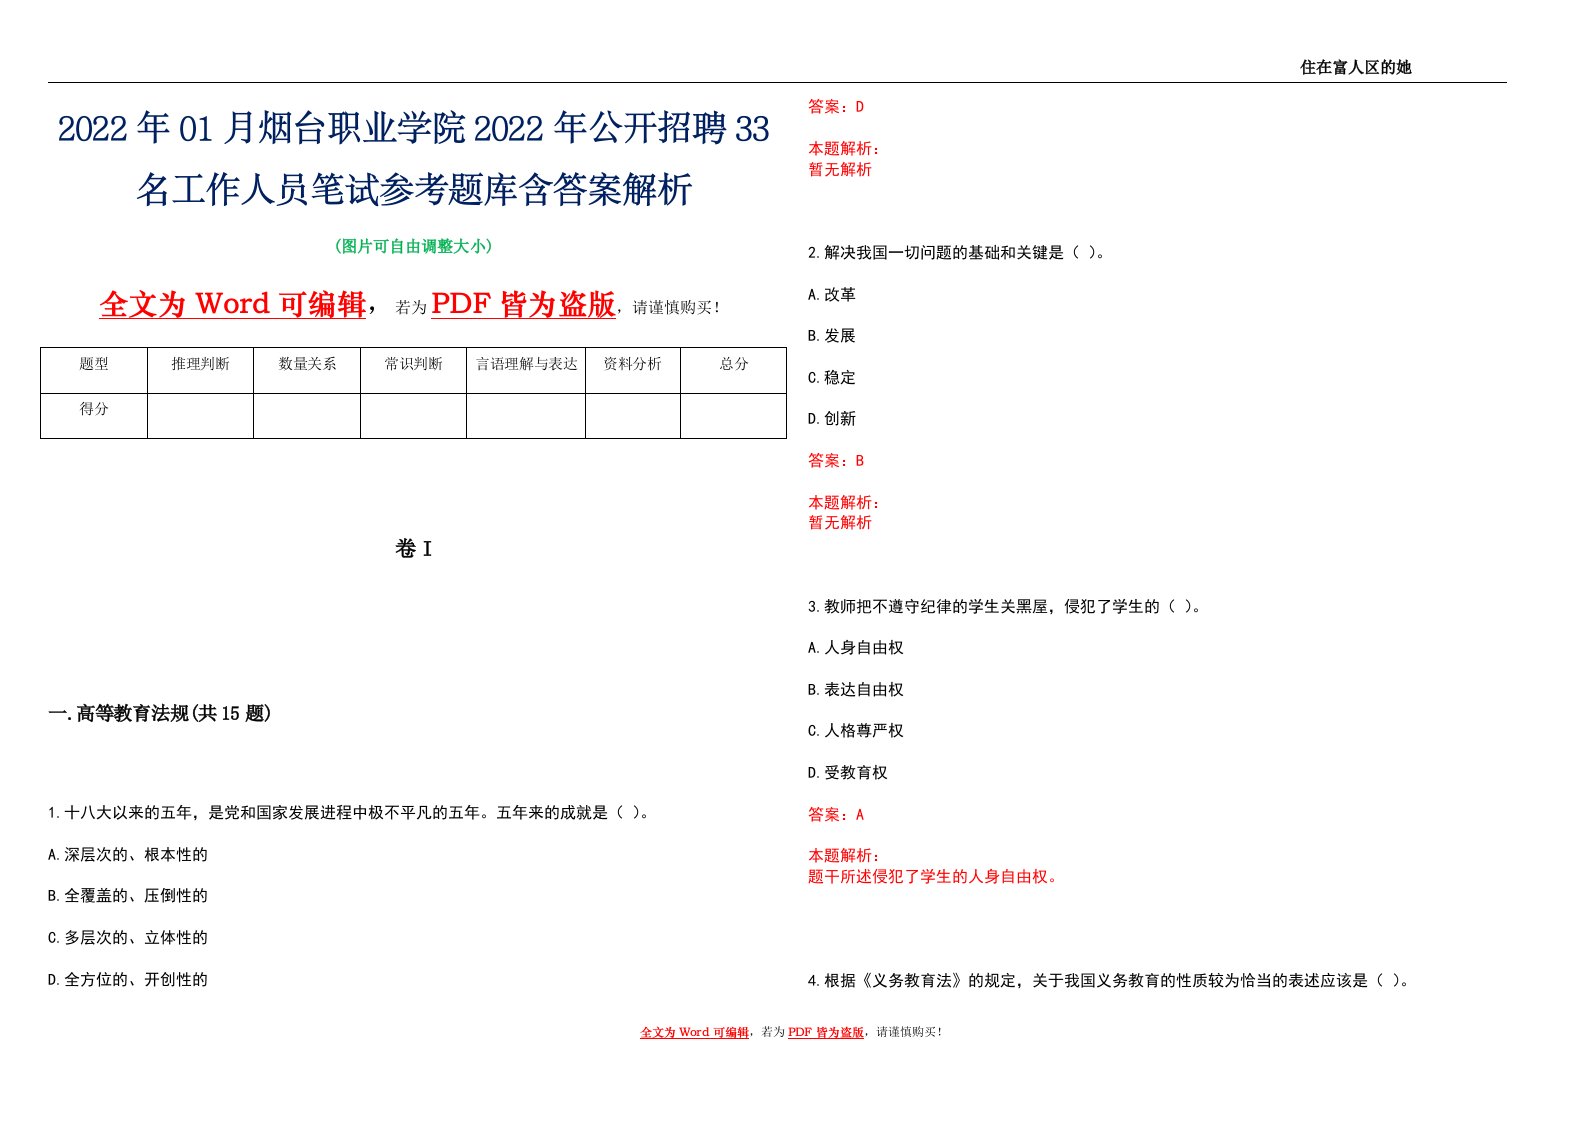Click footer link PDF 皆为盗版
The height and width of the screenshot is (1122, 1587).
tap(826, 1032)
